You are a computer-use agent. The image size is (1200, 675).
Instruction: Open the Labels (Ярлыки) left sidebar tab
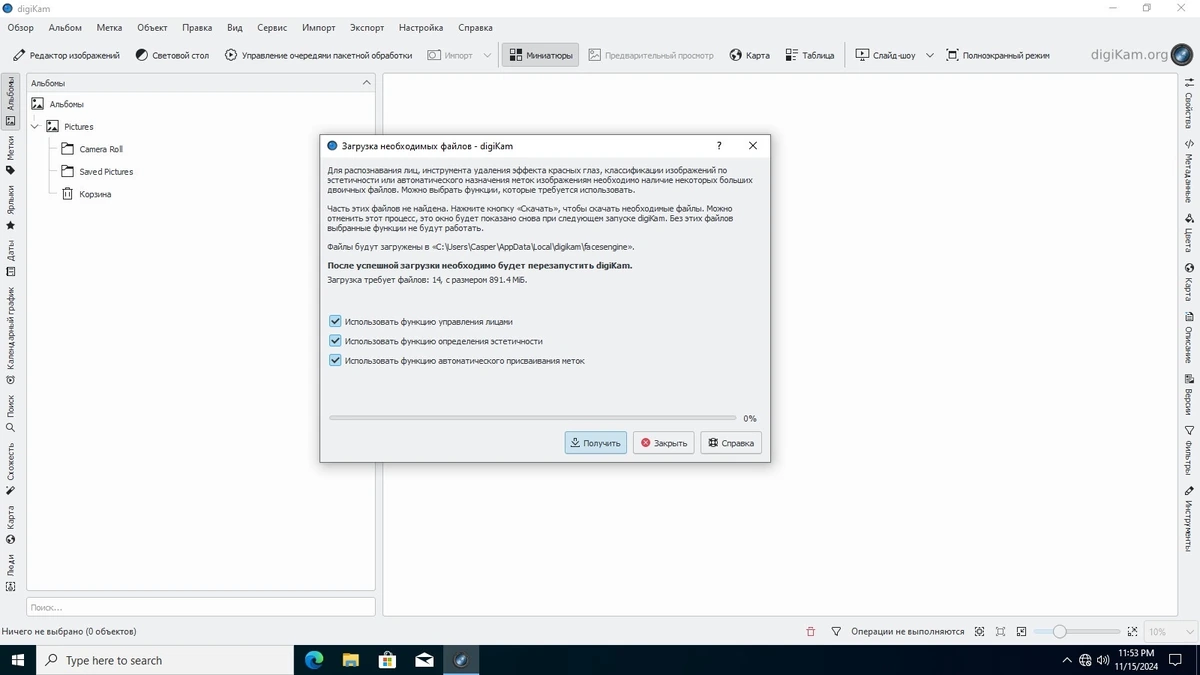point(11,207)
